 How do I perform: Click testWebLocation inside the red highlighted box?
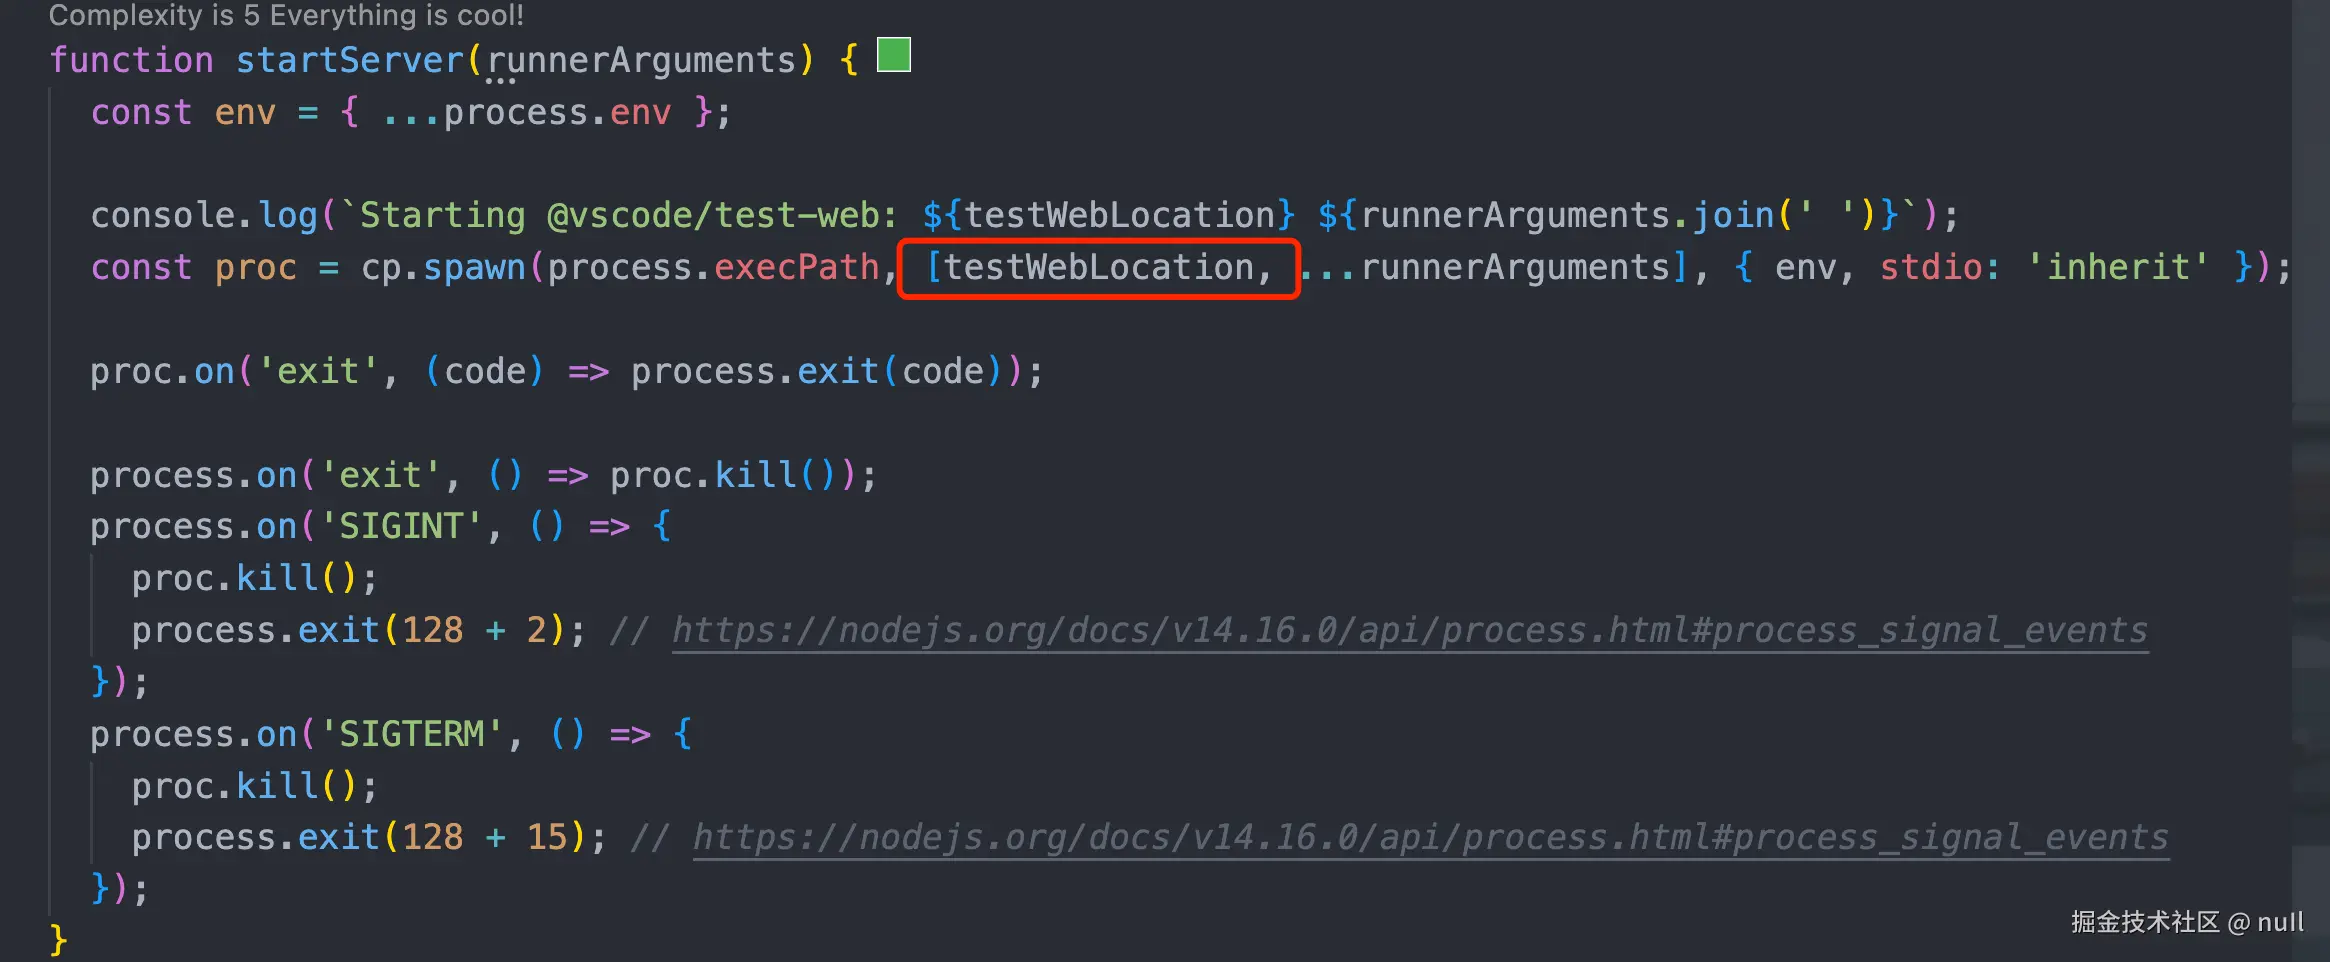tap(1098, 267)
